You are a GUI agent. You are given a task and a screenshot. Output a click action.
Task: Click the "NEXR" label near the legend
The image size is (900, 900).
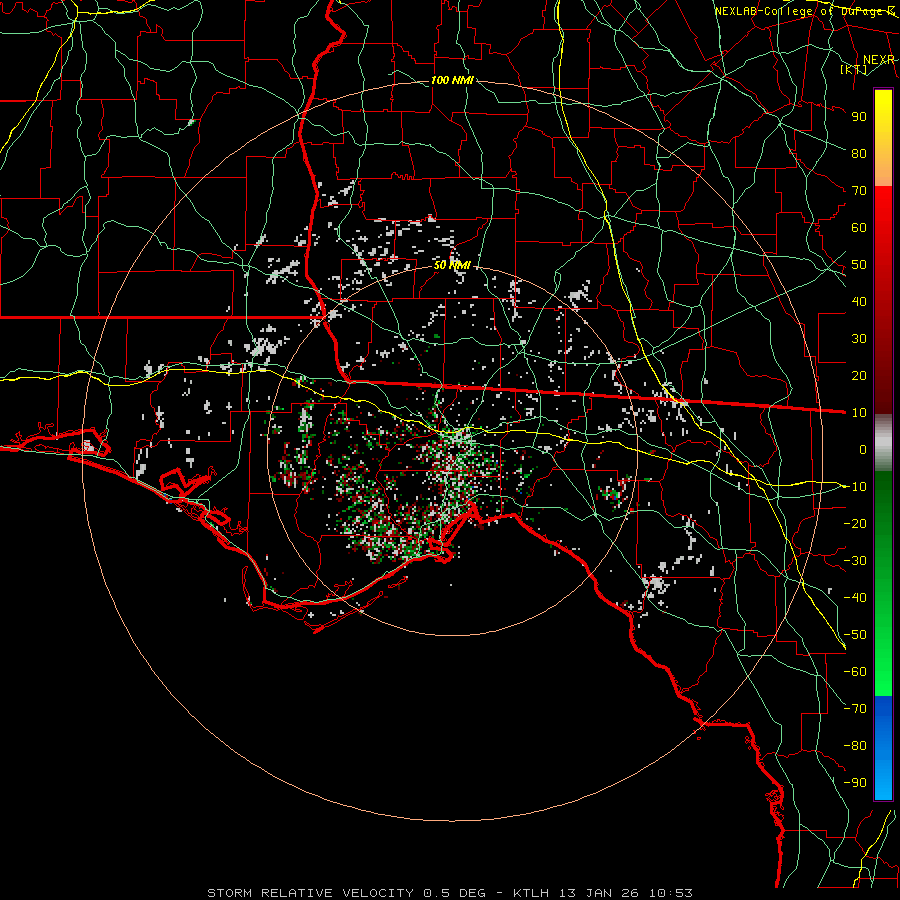coord(878,60)
